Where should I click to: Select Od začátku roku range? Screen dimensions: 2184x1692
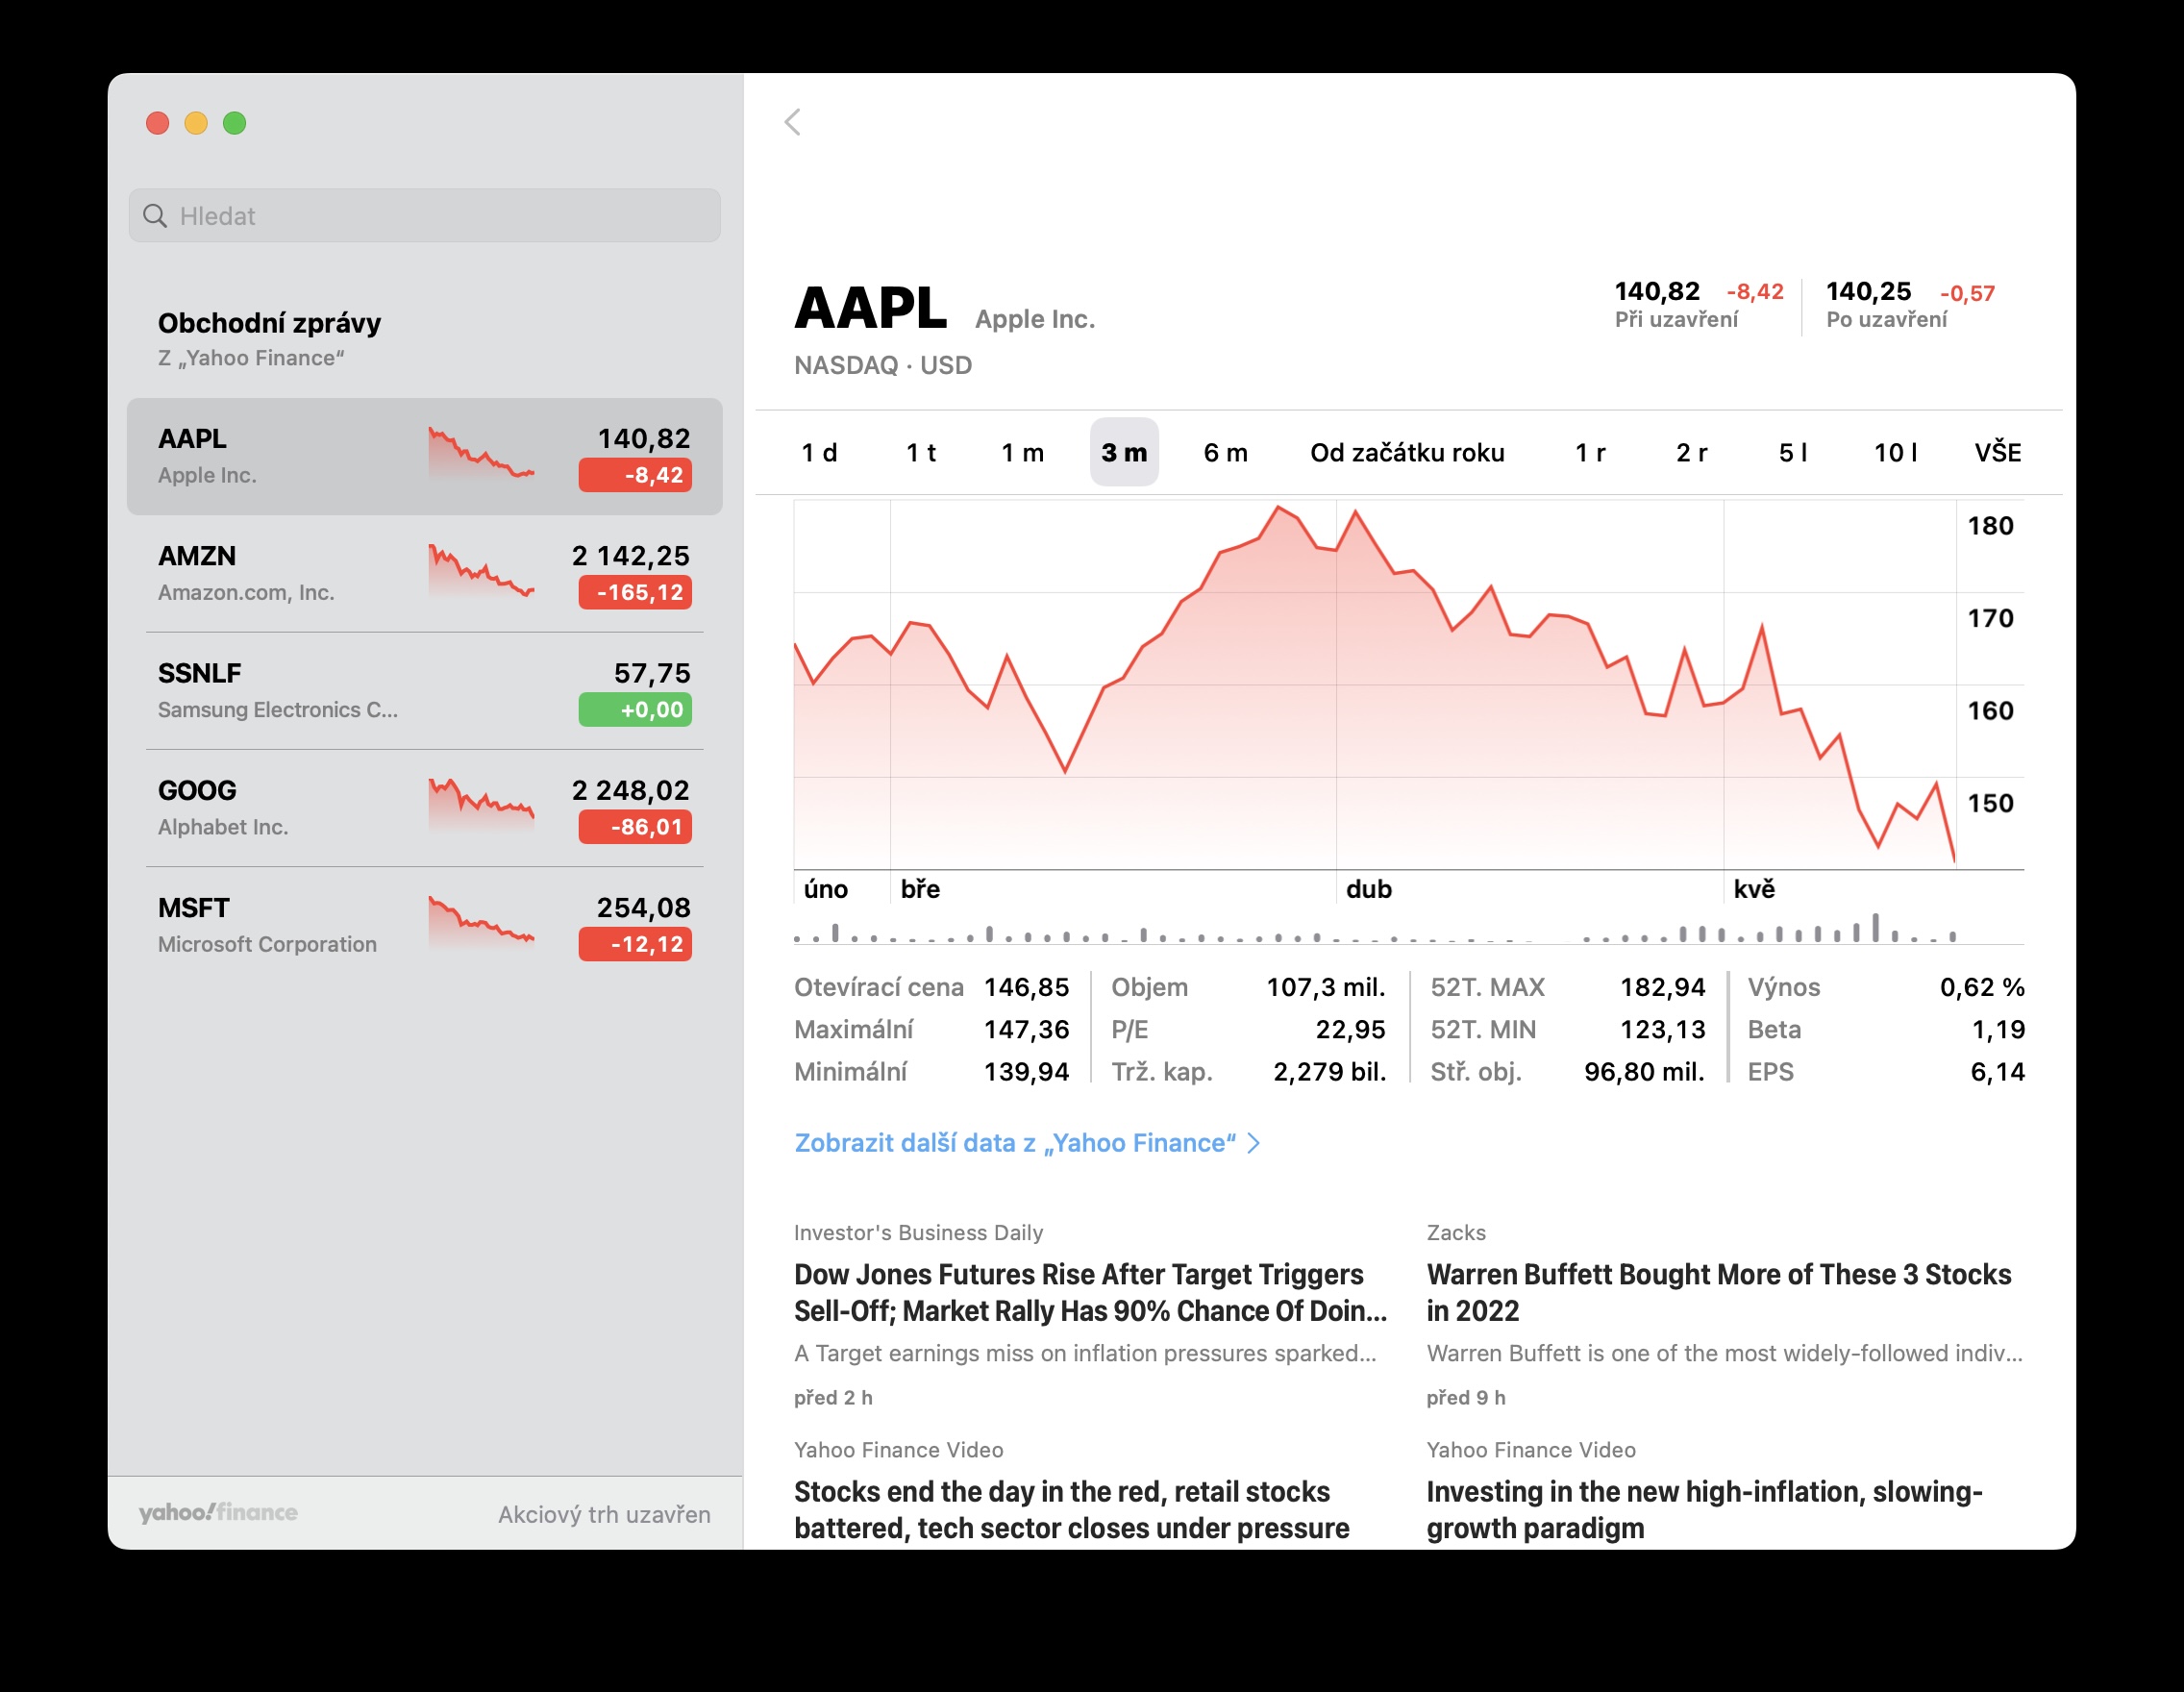[1406, 453]
